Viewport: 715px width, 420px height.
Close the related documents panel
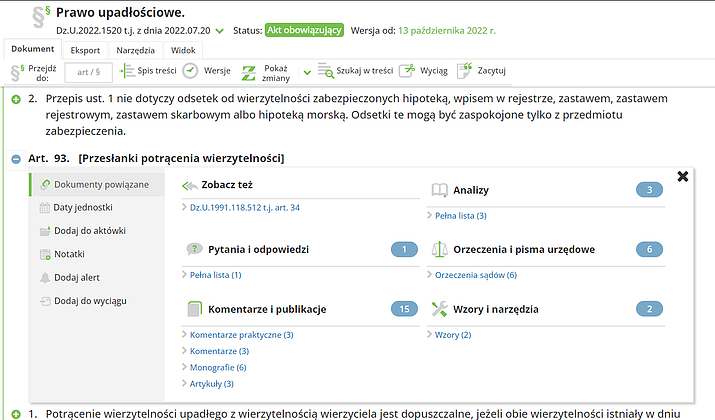pos(683,176)
